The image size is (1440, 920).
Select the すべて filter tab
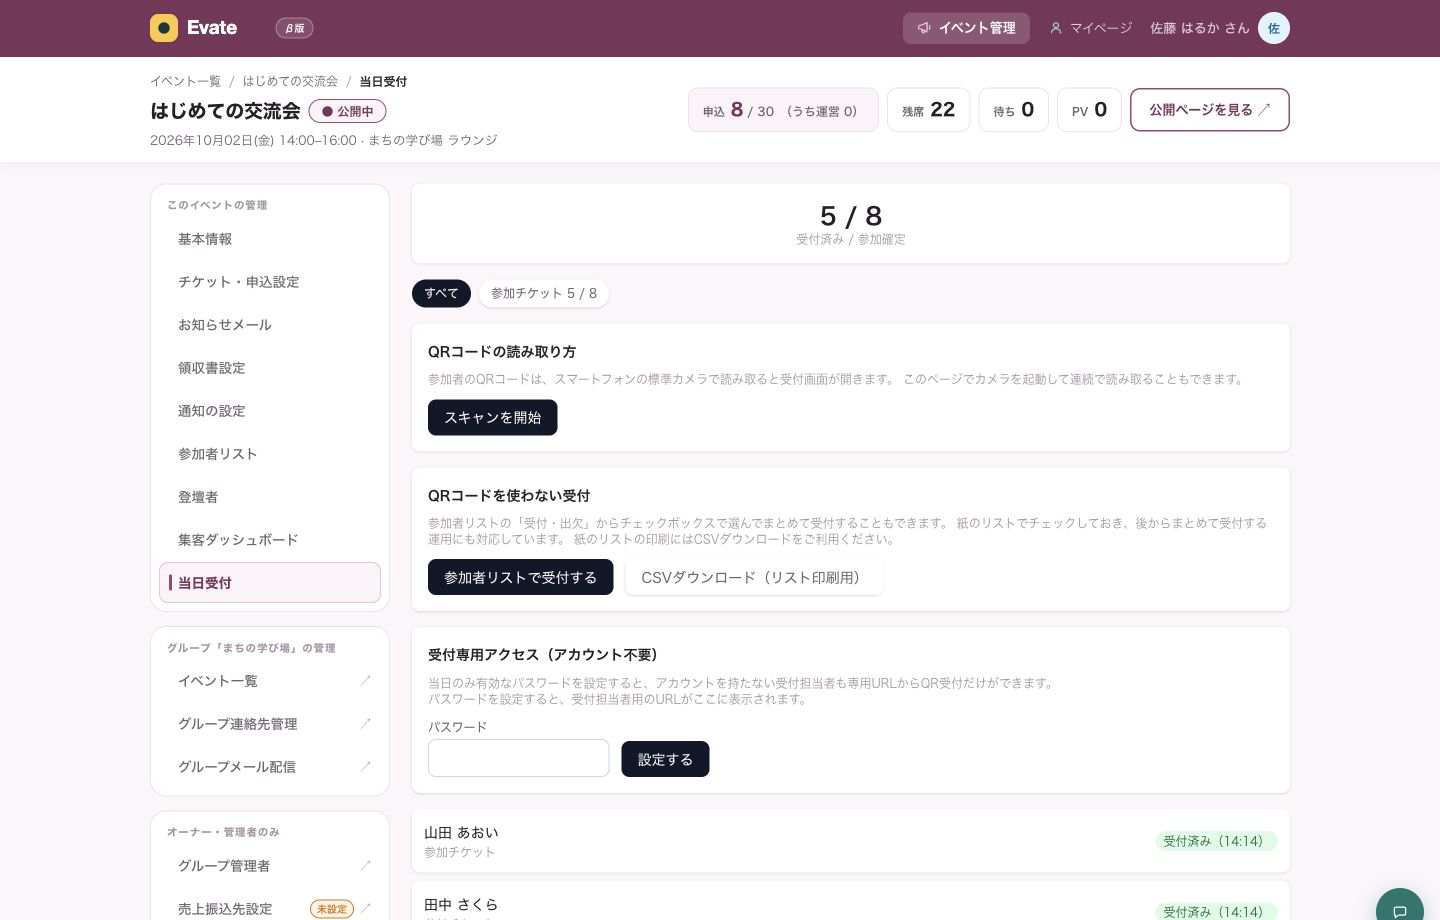tap(441, 293)
